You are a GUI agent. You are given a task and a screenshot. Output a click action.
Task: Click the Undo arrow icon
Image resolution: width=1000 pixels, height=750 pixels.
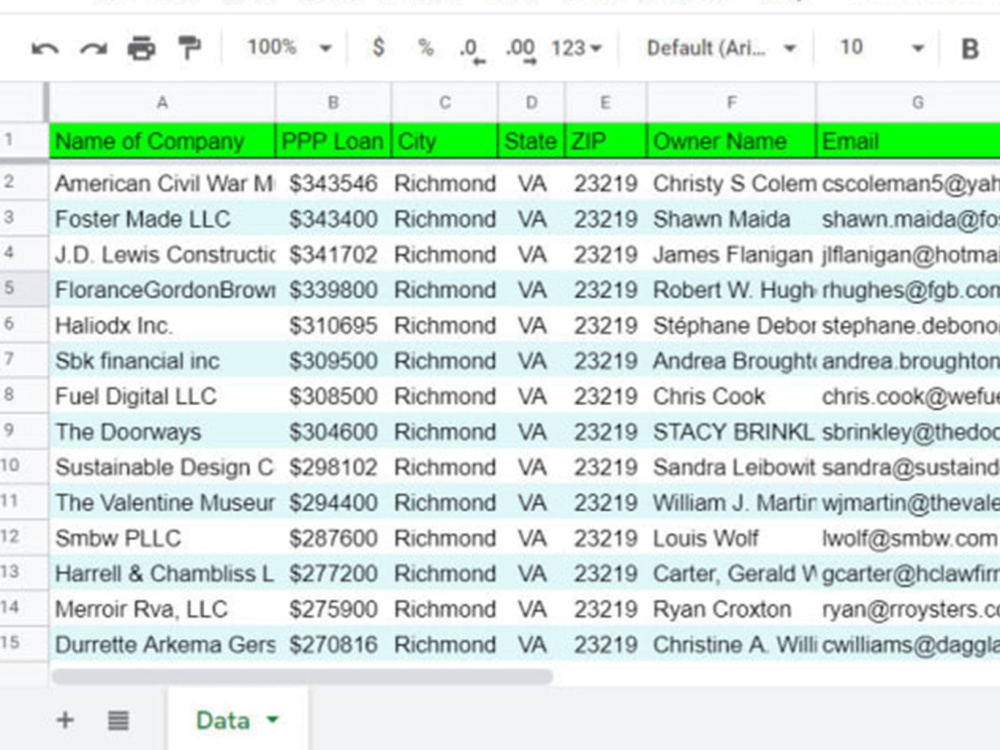click(x=45, y=48)
